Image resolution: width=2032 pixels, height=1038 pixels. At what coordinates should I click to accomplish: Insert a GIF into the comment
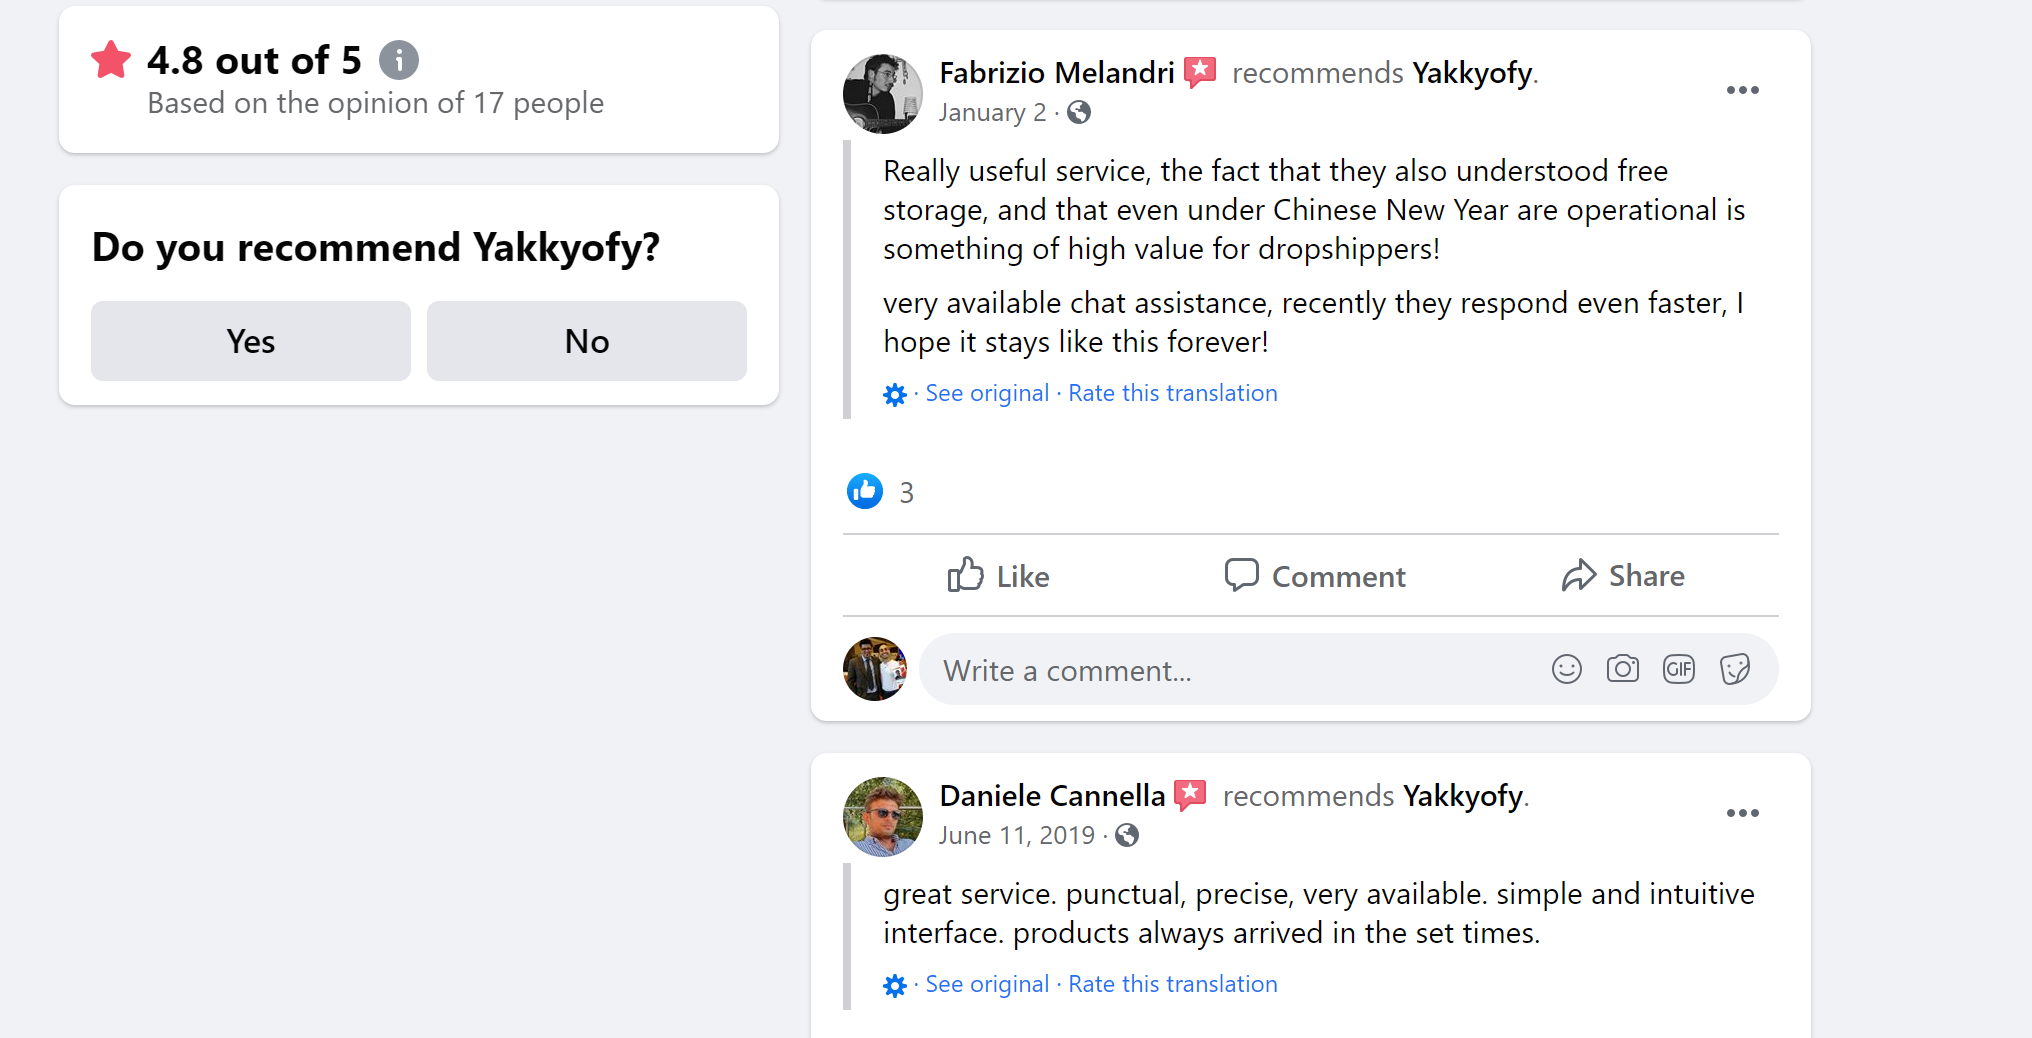coord(1679,669)
